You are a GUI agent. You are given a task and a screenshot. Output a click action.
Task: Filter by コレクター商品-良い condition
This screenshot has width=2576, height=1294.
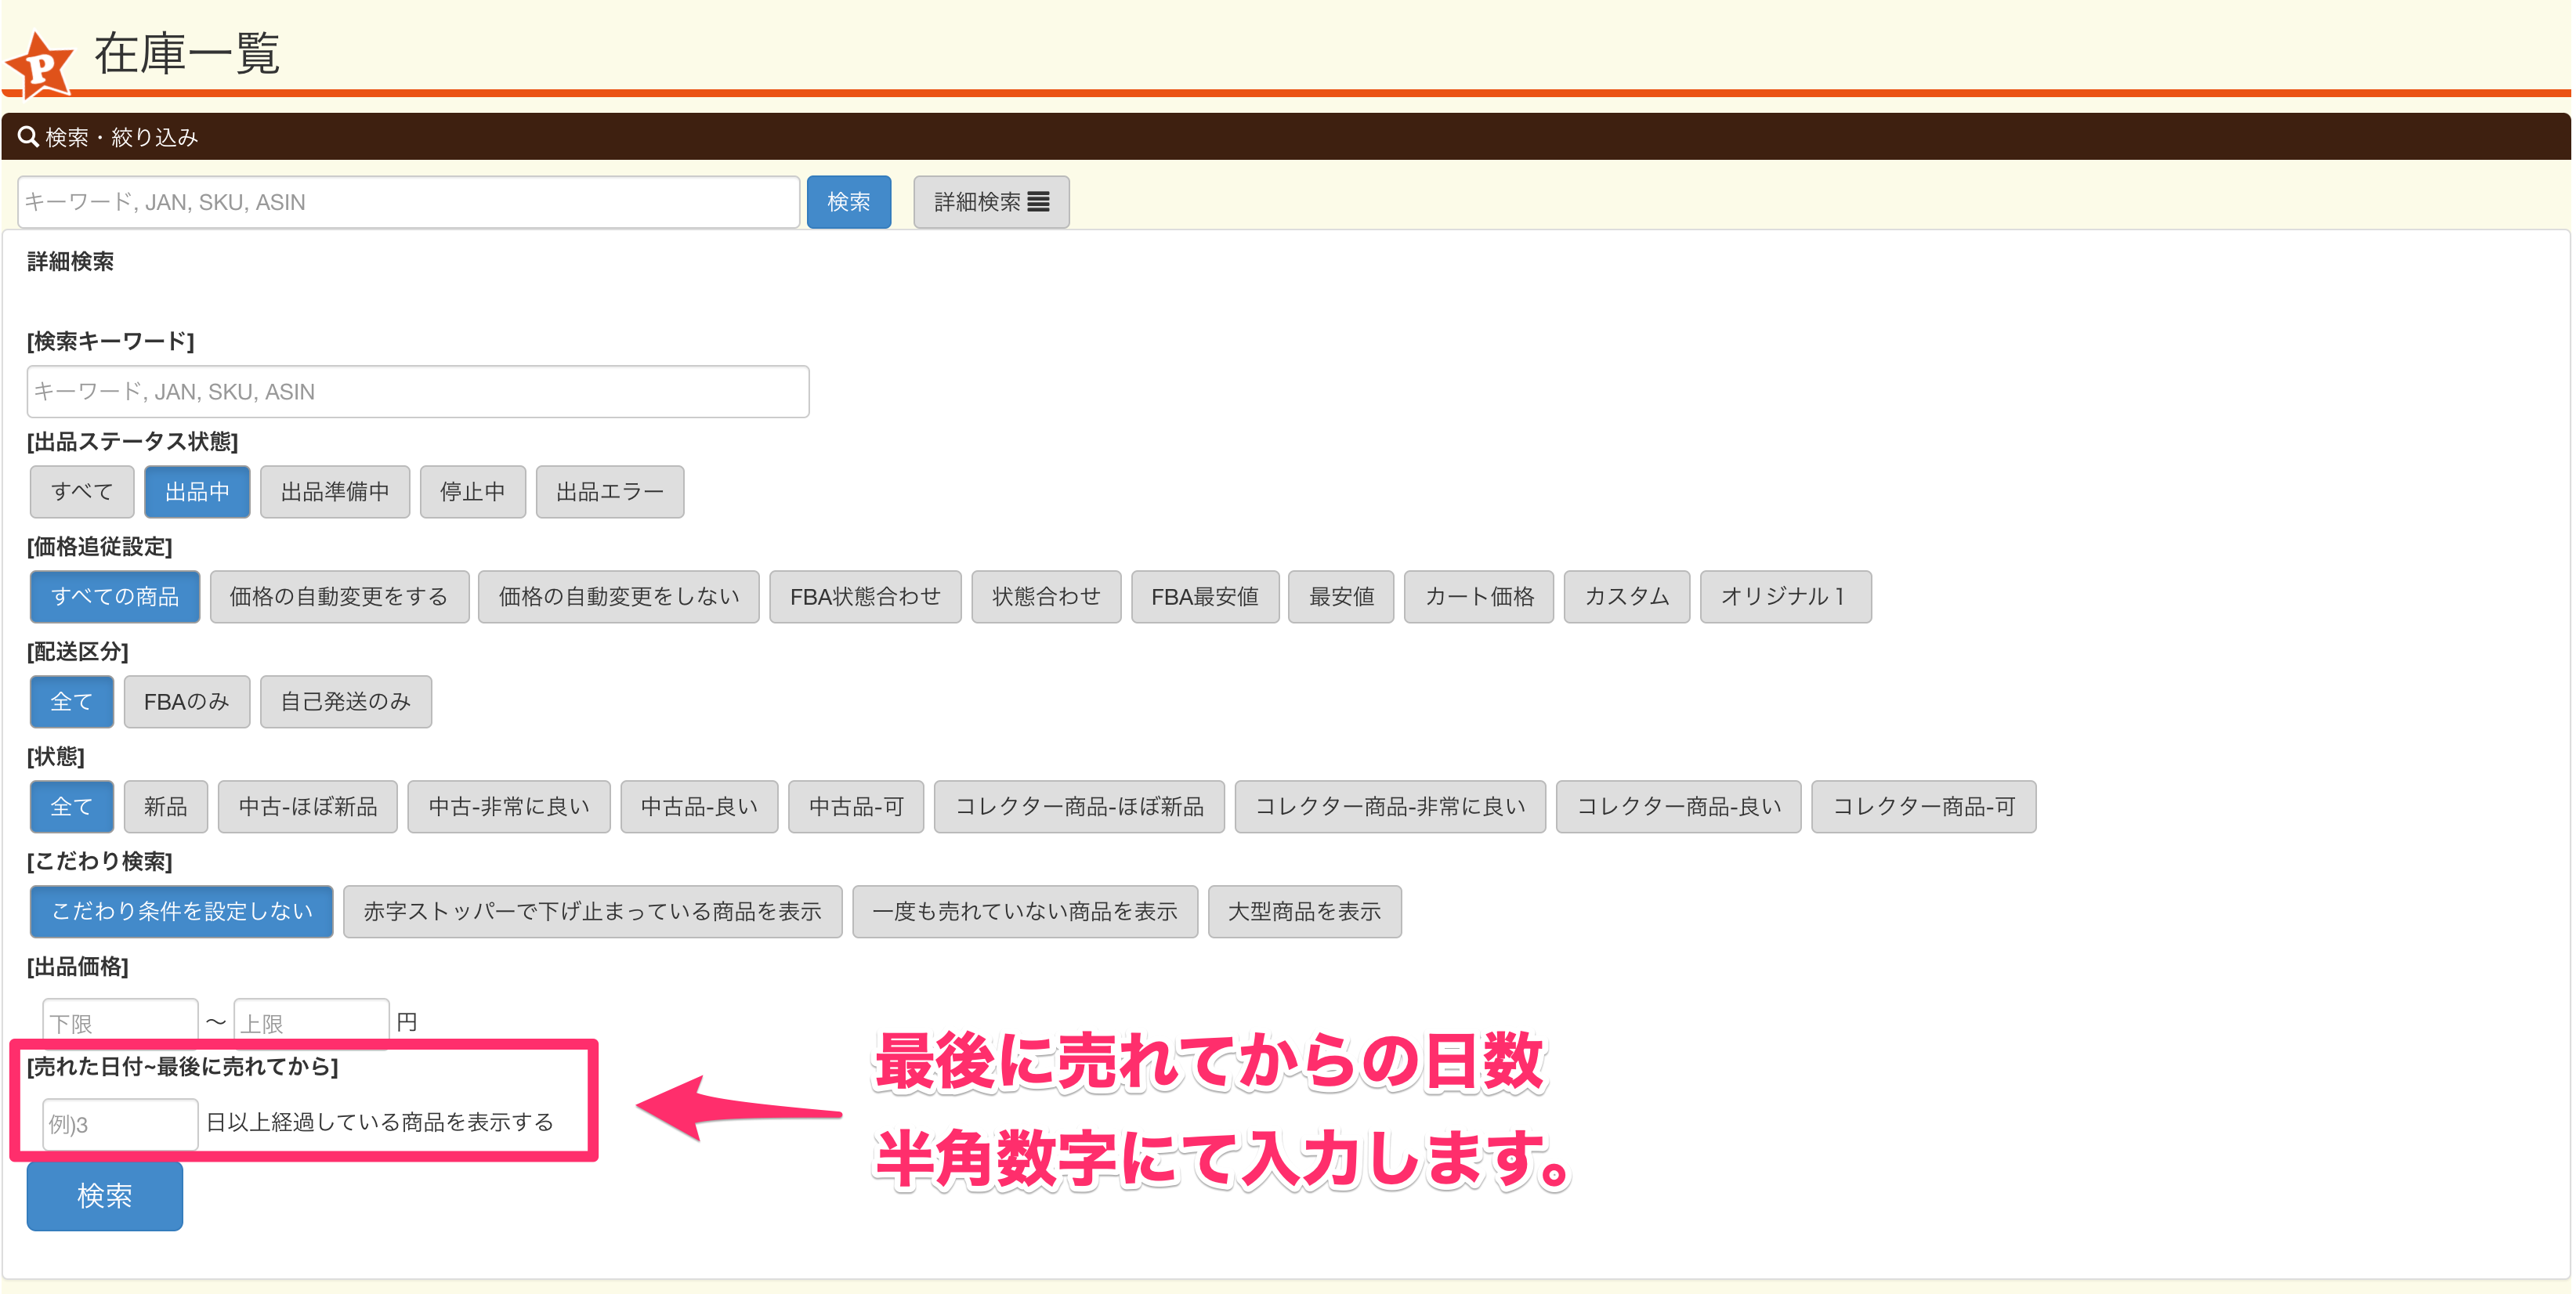1679,807
